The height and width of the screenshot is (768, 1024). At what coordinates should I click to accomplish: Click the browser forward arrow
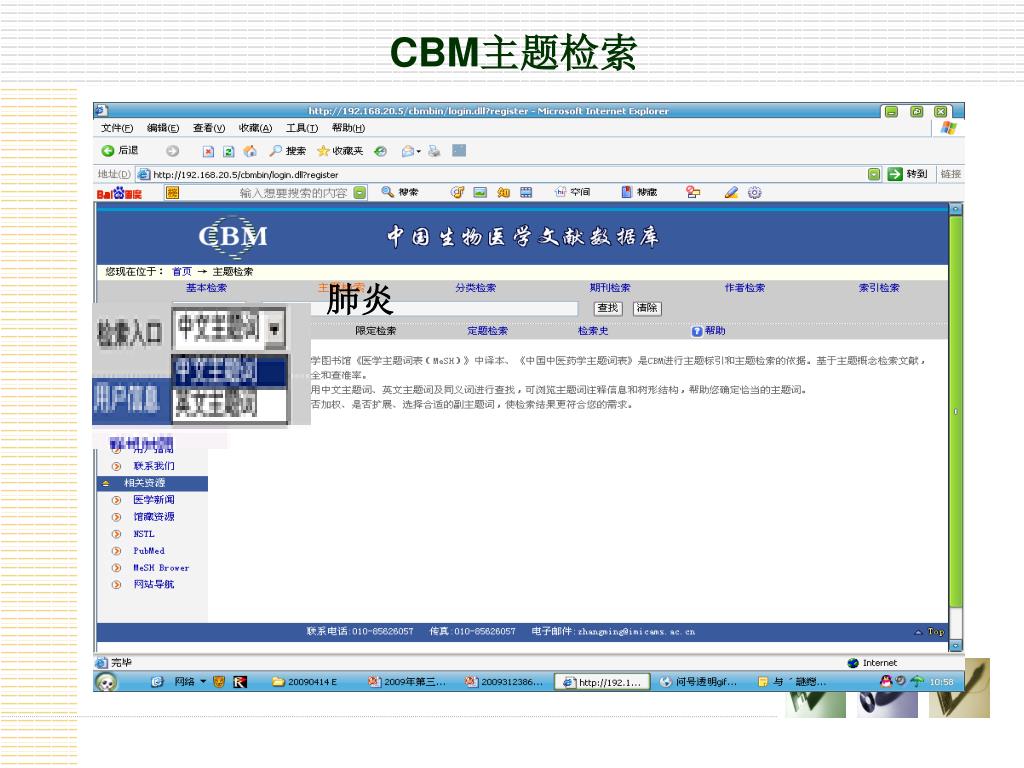point(172,151)
